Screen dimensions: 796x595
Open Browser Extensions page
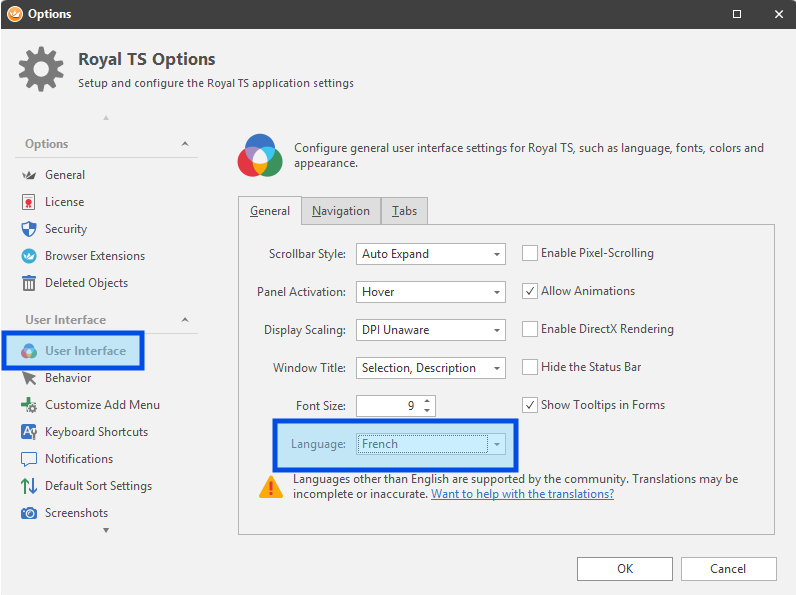click(95, 256)
